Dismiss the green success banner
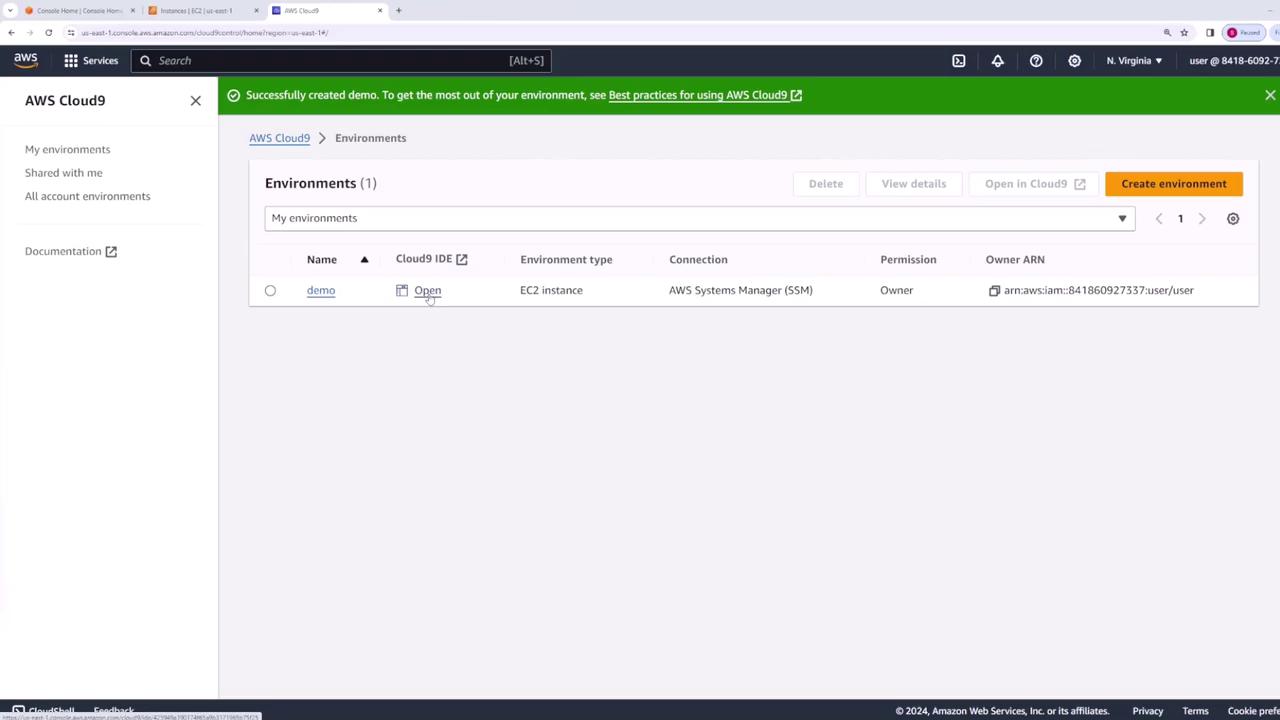The image size is (1280, 720). (1270, 95)
